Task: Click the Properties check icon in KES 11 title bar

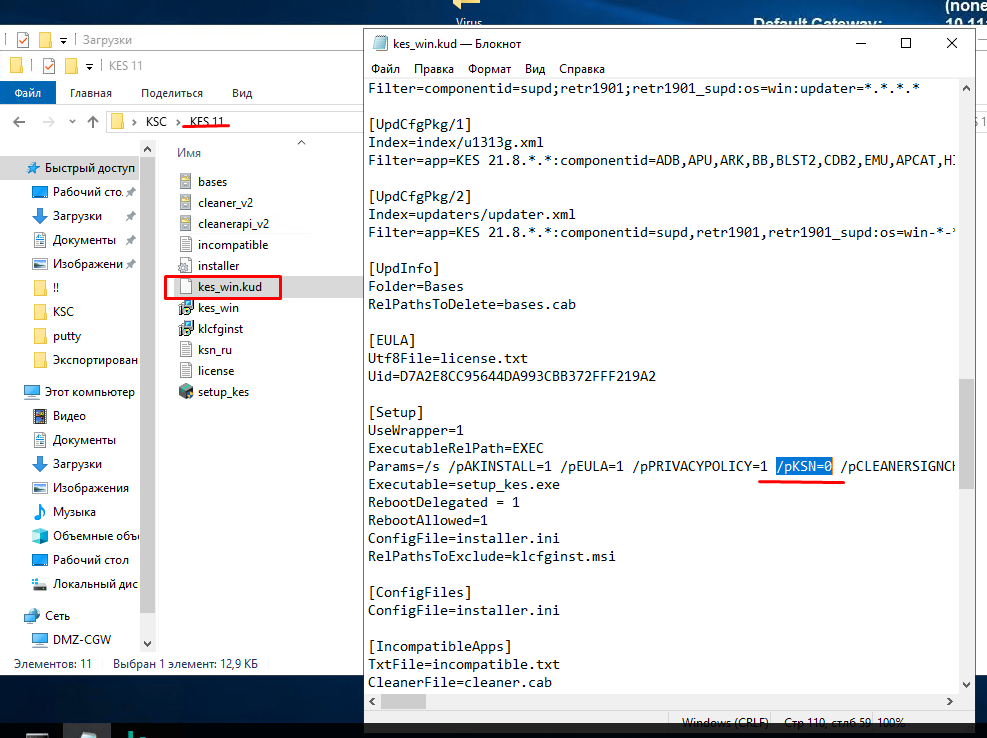Action: (48, 65)
